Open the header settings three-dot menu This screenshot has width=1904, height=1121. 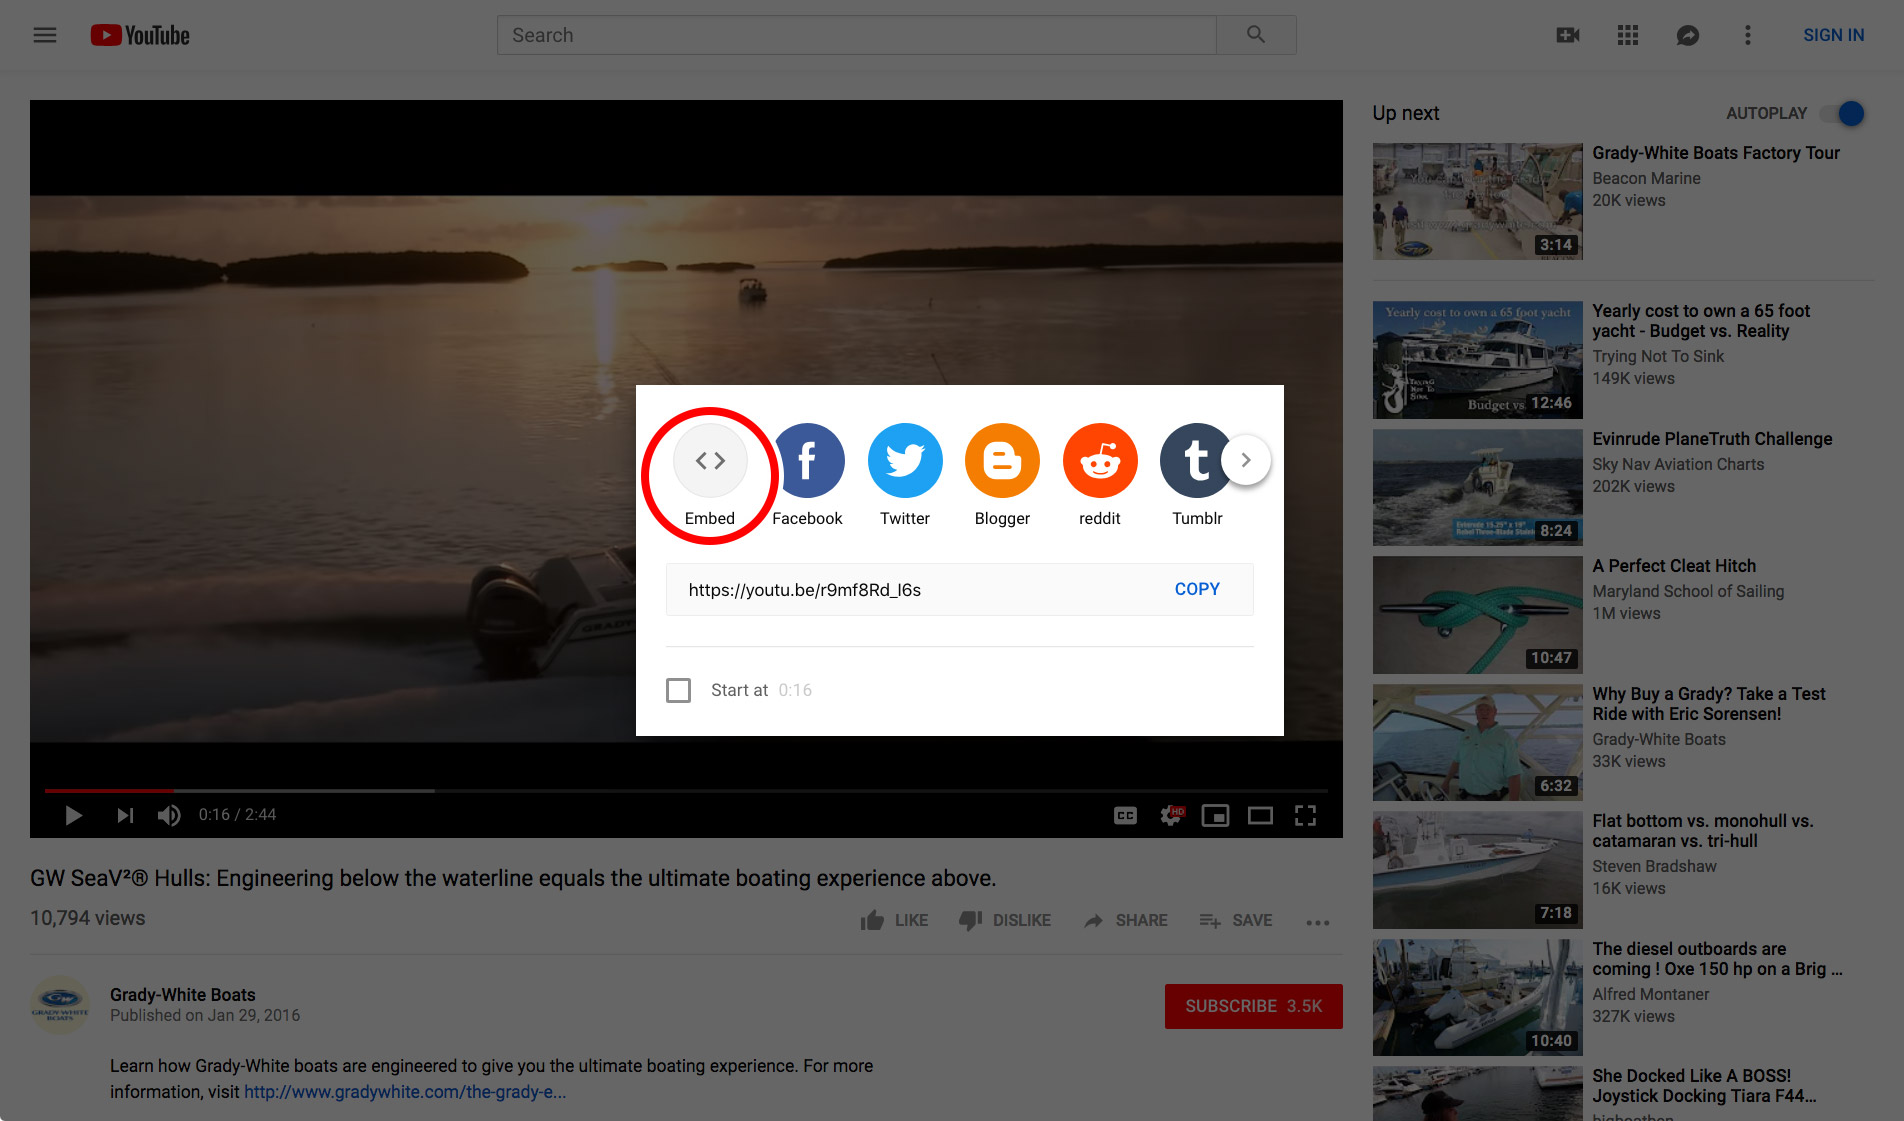[x=1748, y=35]
